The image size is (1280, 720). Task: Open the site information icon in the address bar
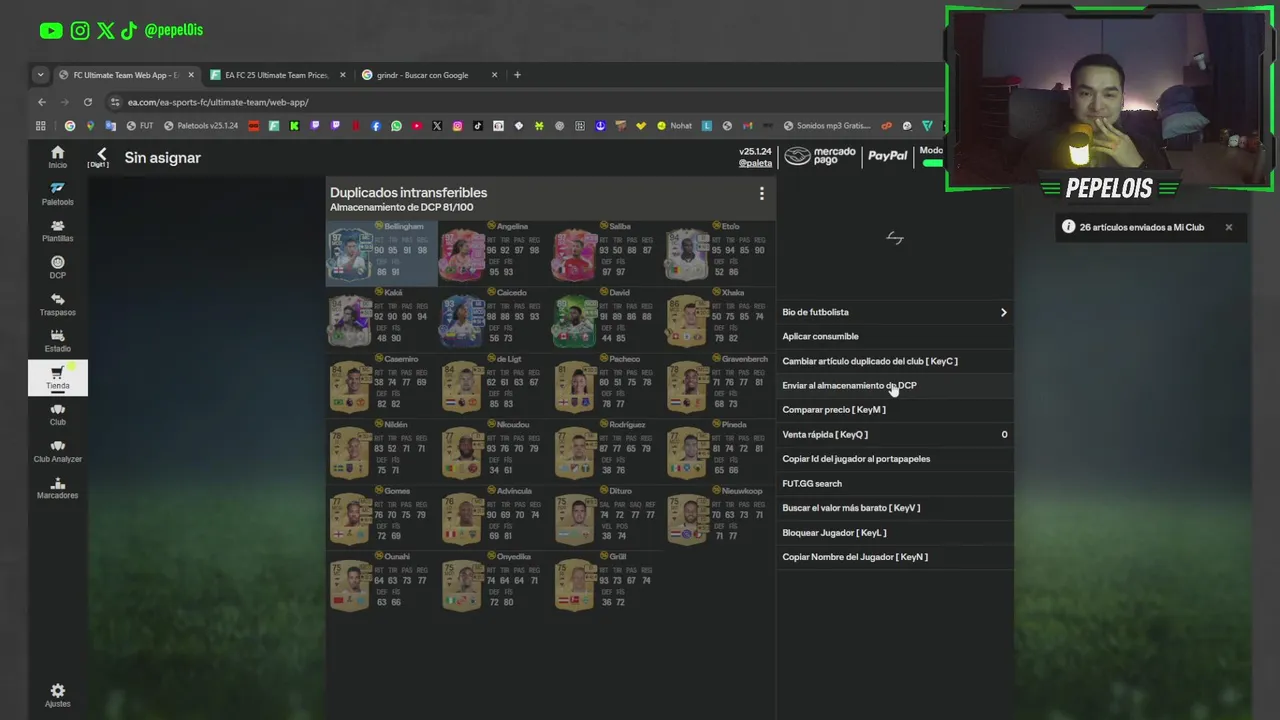(115, 102)
